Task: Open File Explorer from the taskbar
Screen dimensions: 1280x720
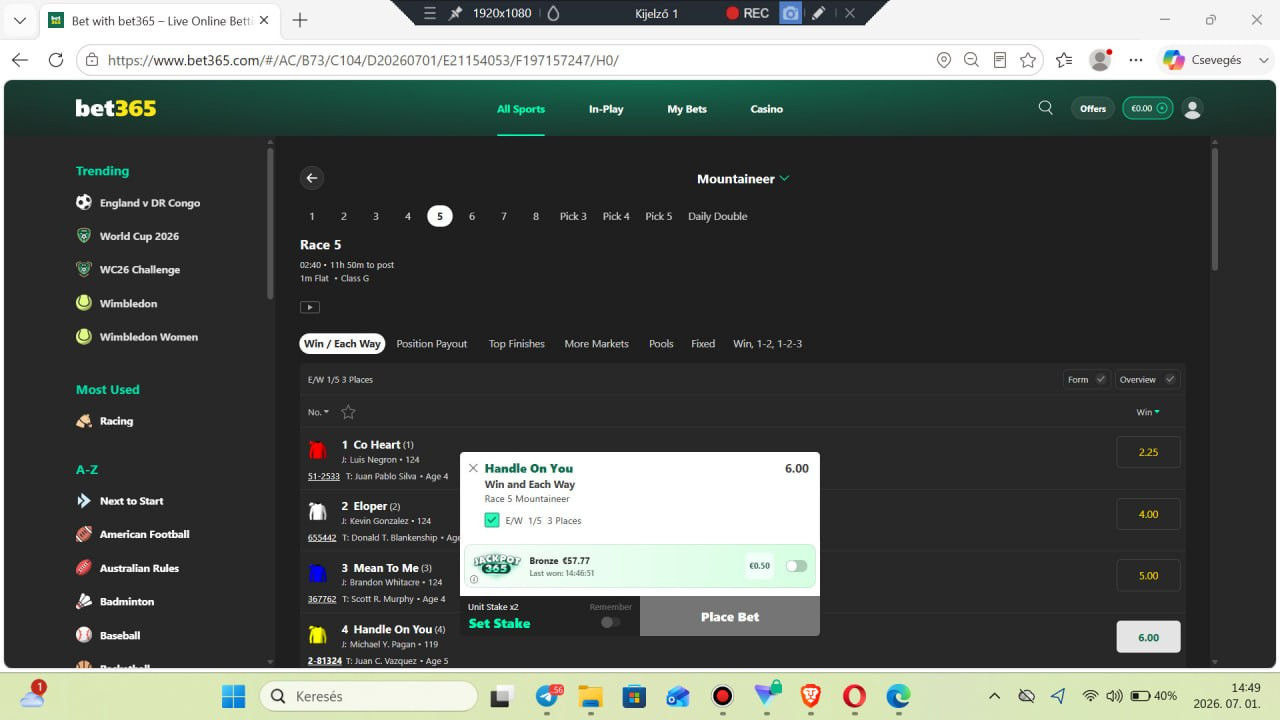Action: (x=590, y=696)
